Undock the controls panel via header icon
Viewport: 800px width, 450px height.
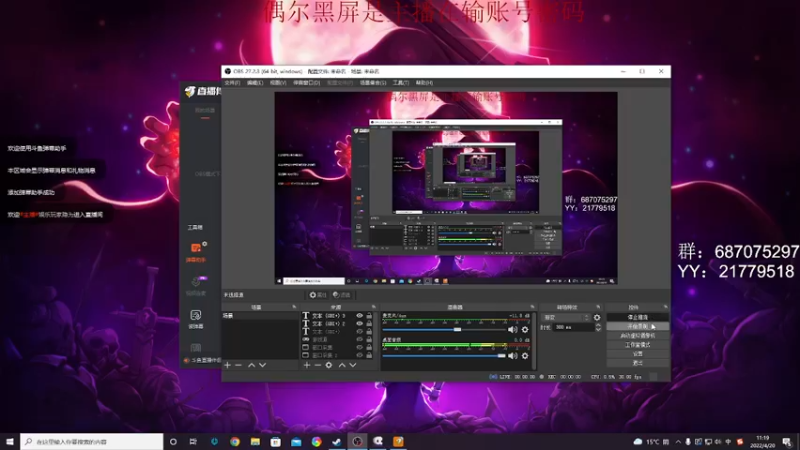[665, 307]
